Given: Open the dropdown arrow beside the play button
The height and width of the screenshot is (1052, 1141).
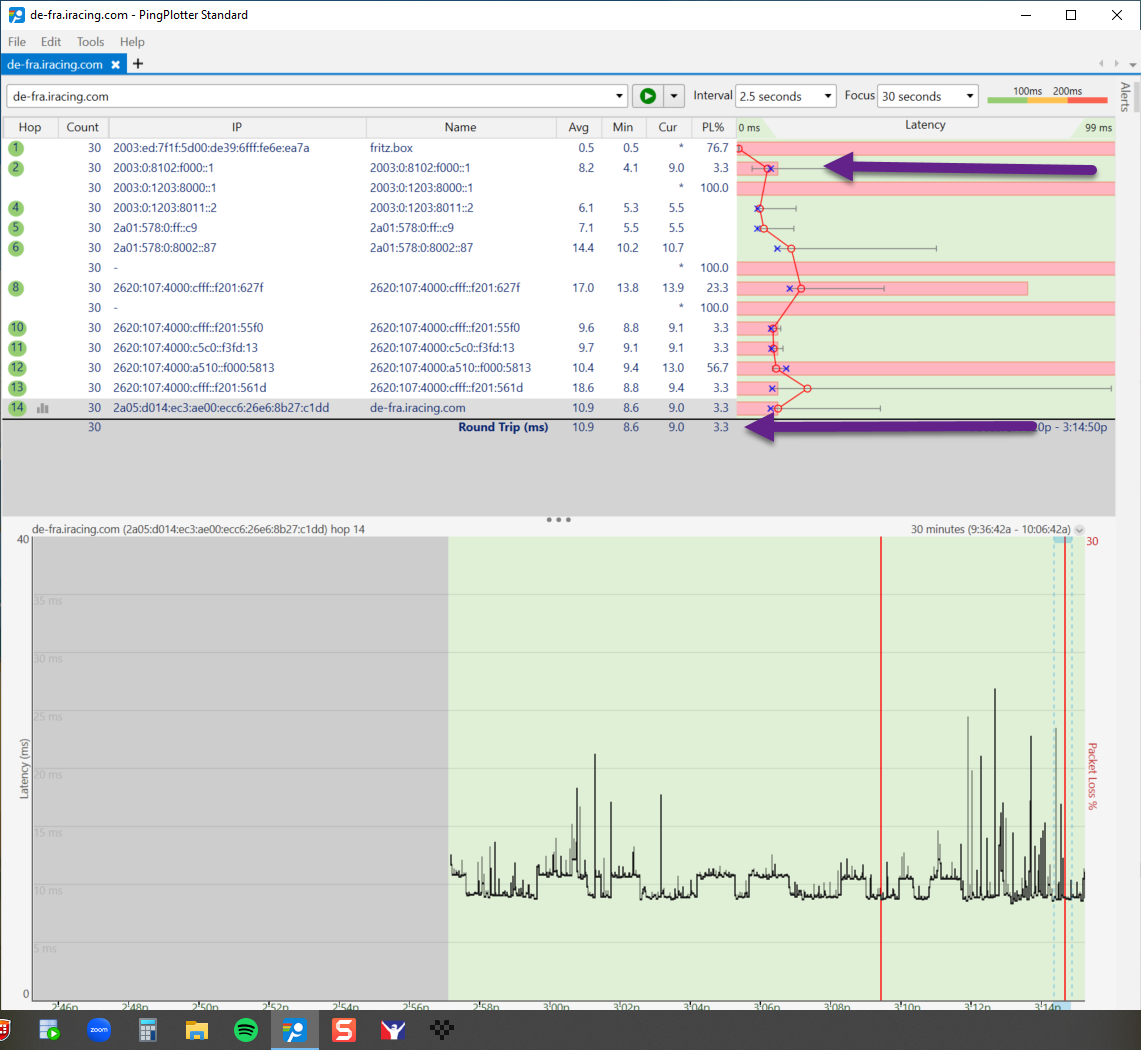Looking at the screenshot, I should pyautogui.click(x=674, y=96).
